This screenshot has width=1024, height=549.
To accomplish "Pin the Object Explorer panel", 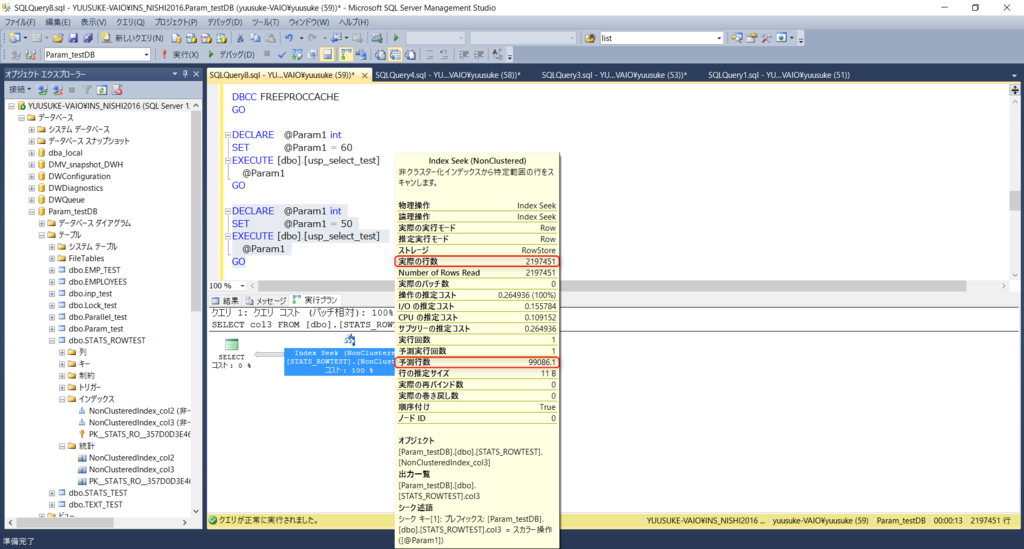I will point(185,74).
